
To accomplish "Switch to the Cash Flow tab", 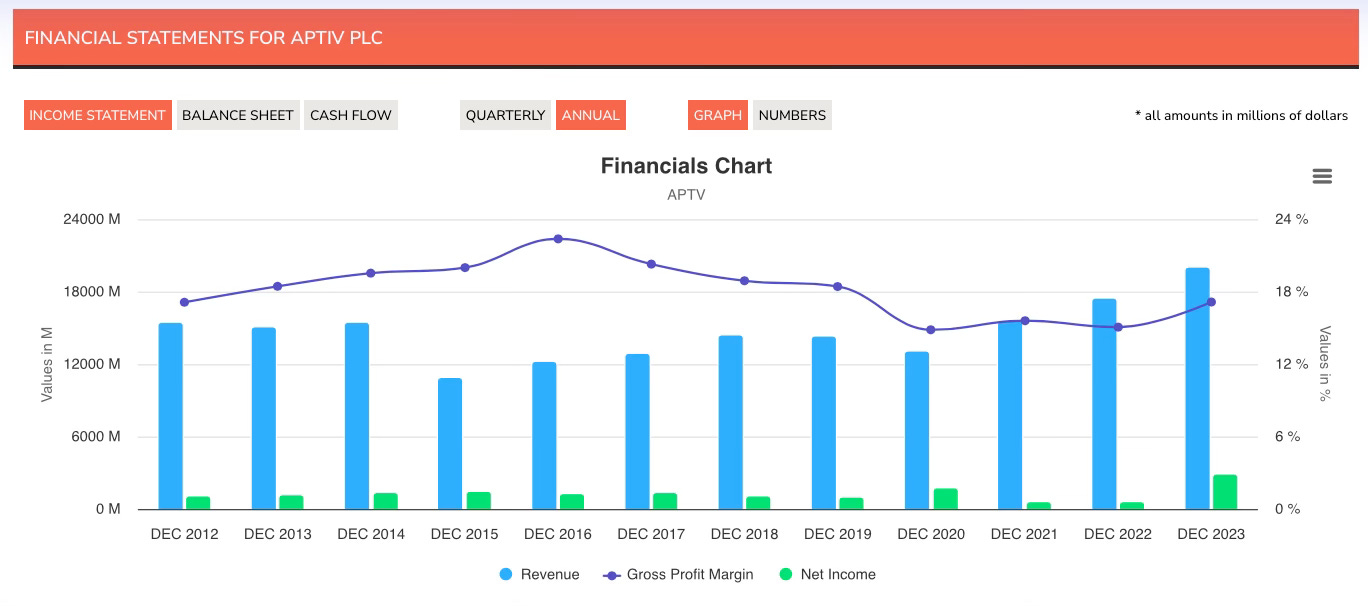I will (351, 115).
